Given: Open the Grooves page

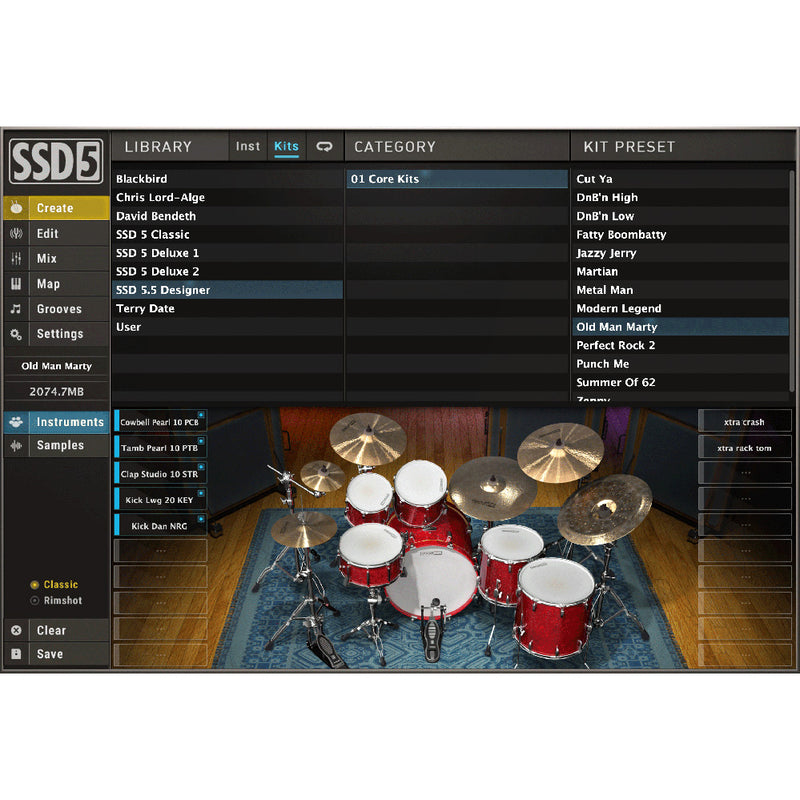Looking at the screenshot, I should coord(56,309).
